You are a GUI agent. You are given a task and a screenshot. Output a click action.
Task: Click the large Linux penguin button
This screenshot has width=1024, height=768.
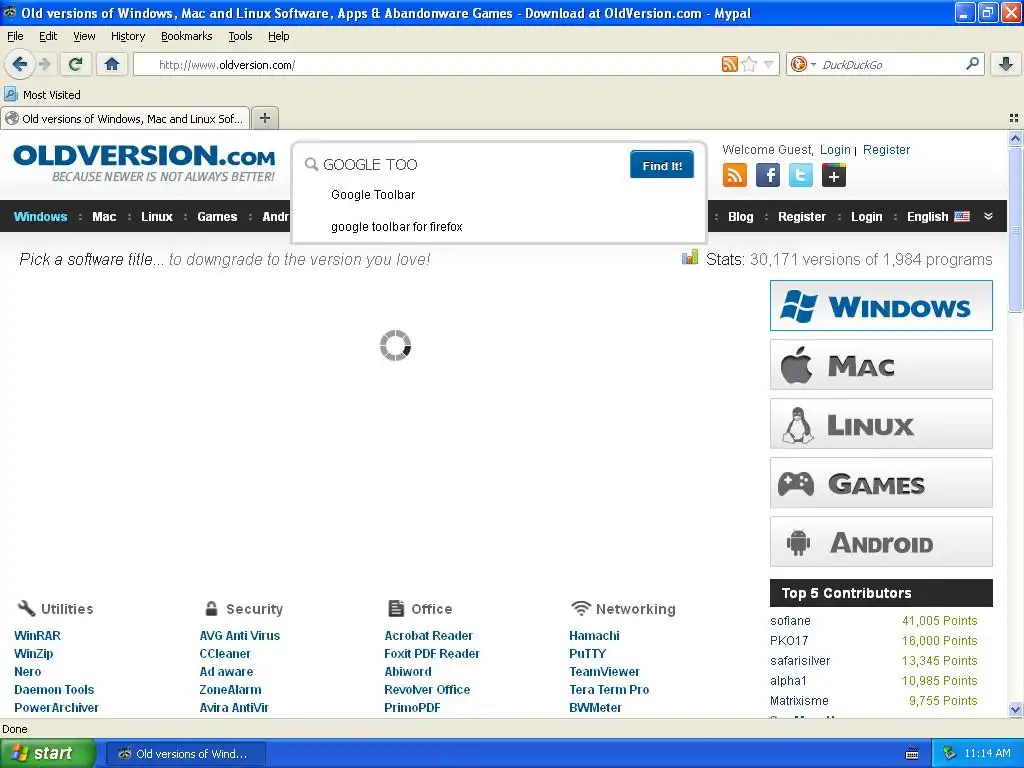[881, 424]
